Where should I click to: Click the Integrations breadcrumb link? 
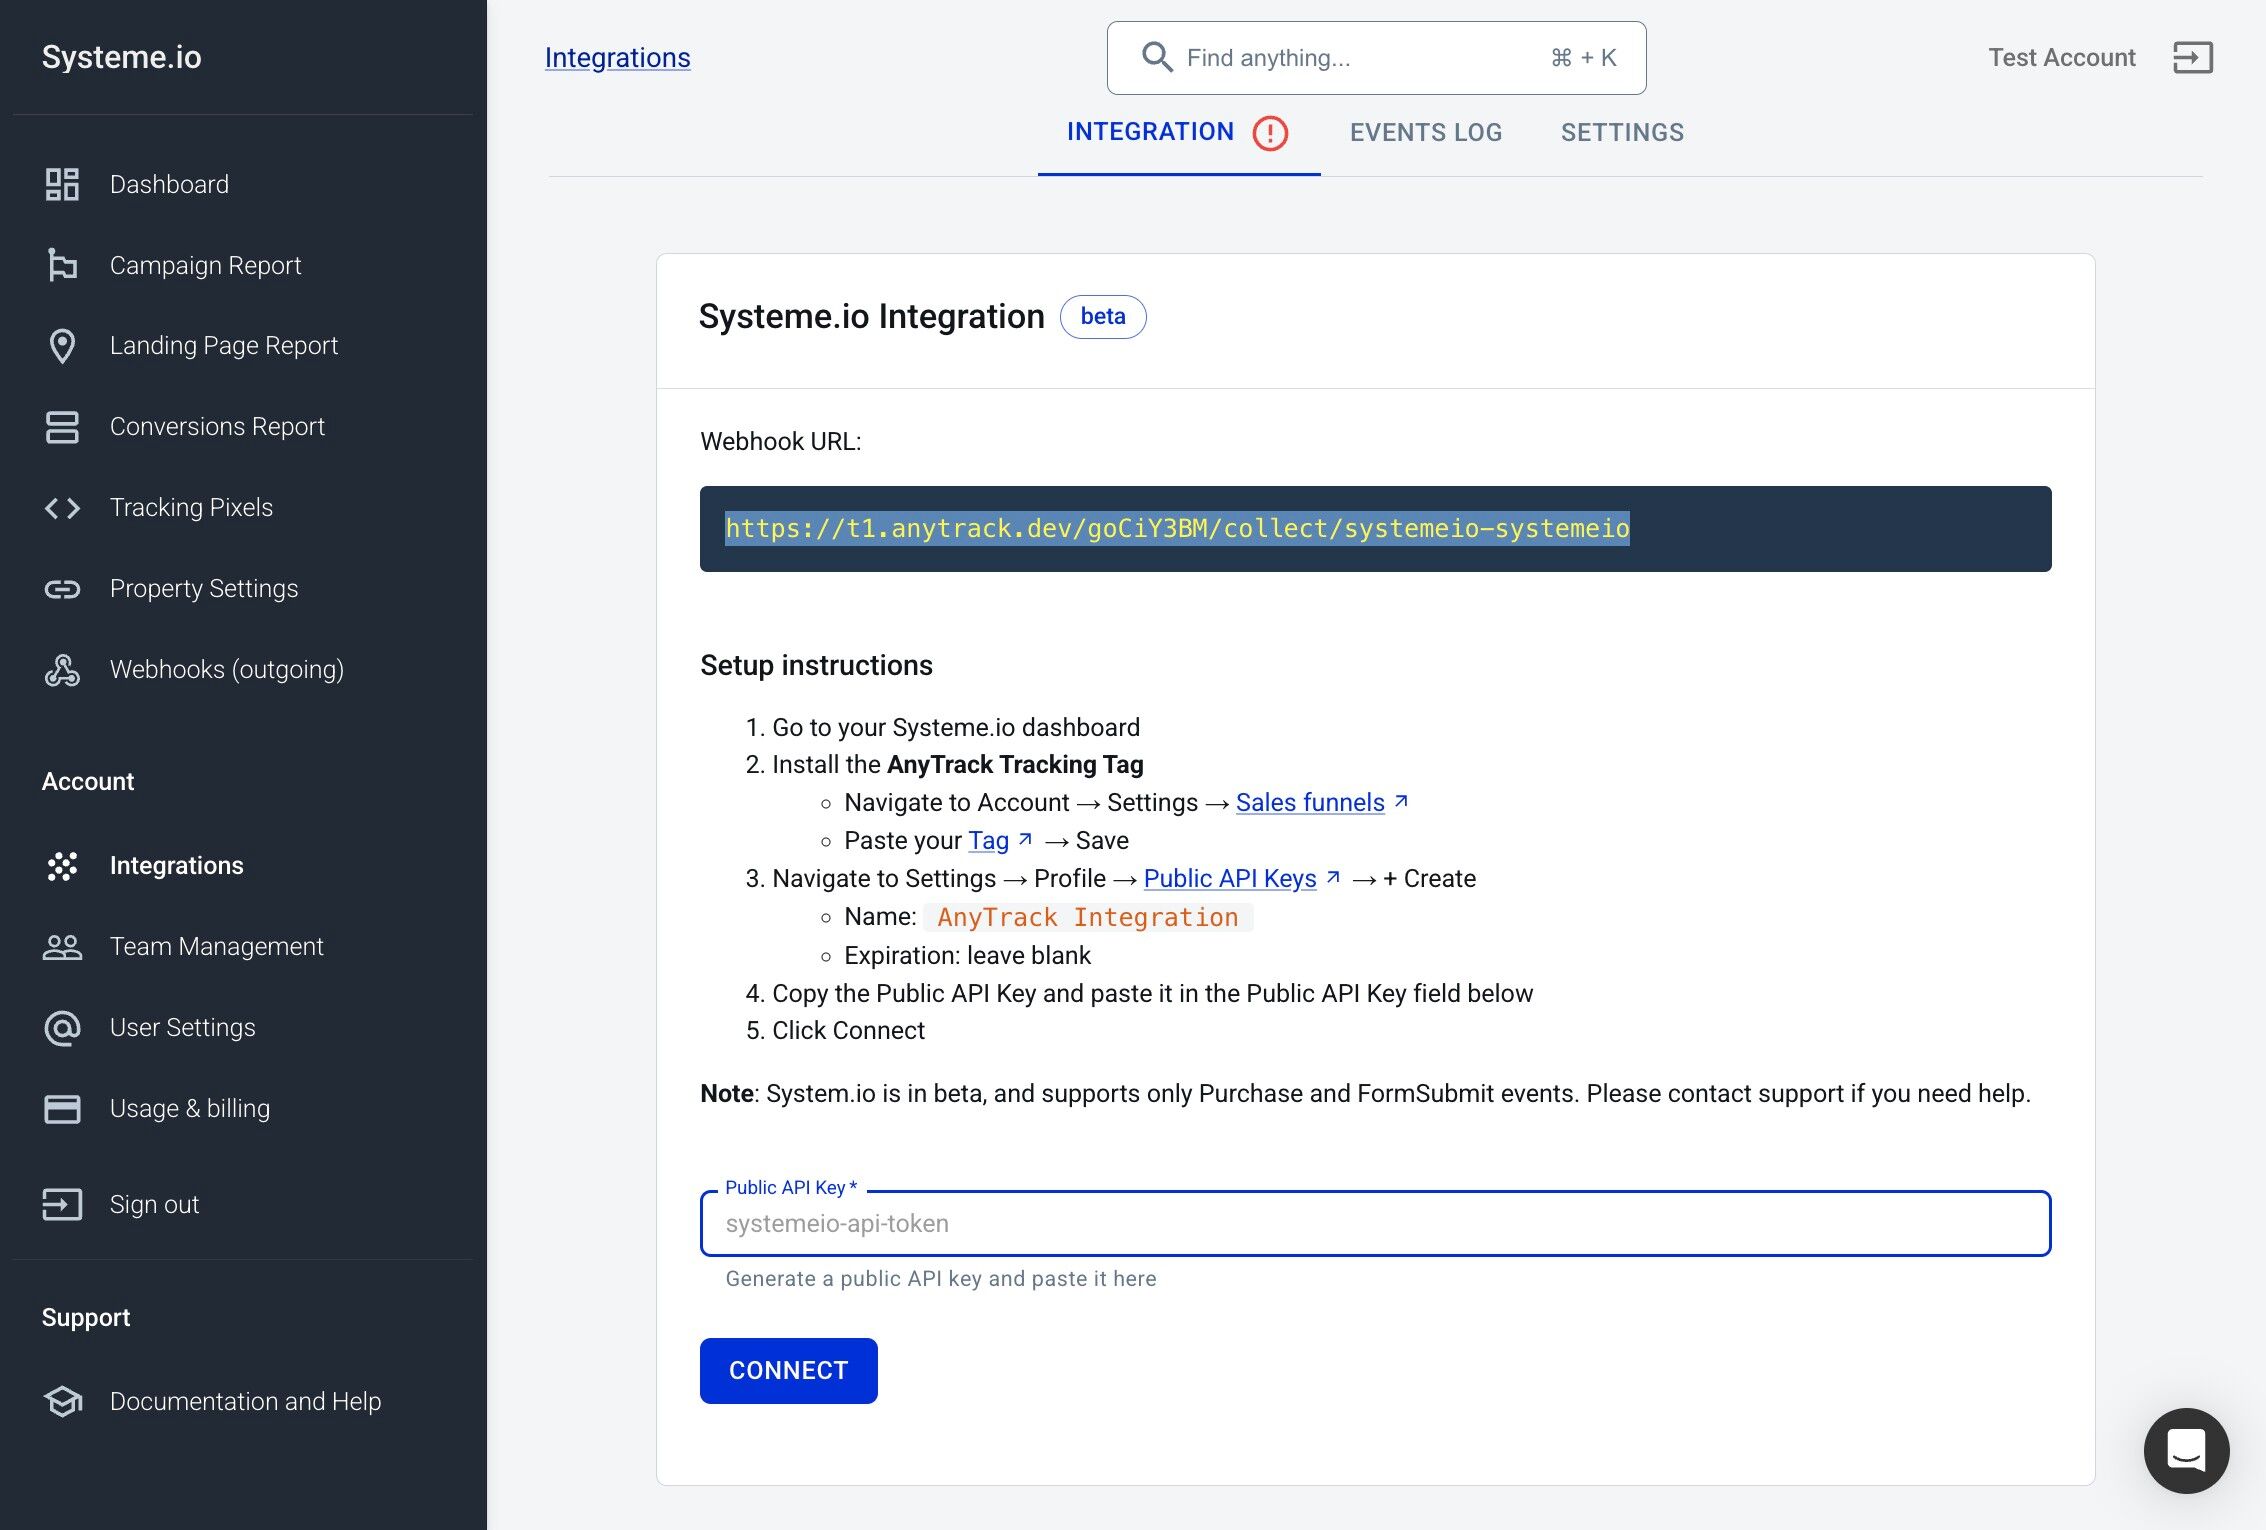coord(617,57)
